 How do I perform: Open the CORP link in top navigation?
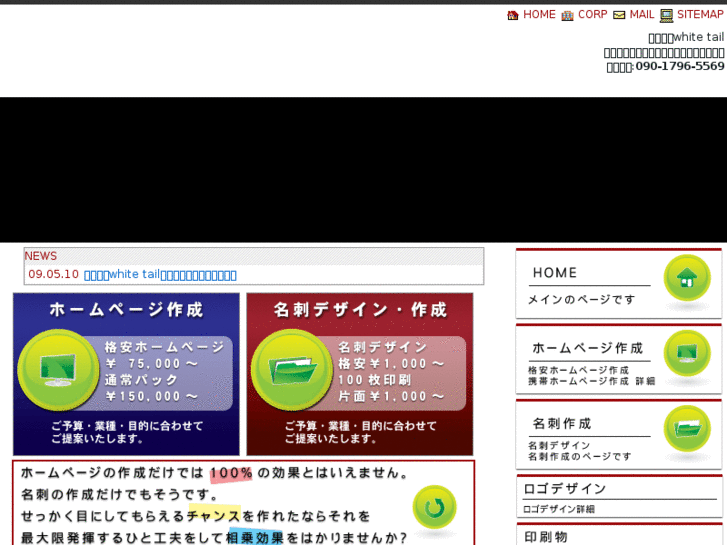[x=593, y=14]
